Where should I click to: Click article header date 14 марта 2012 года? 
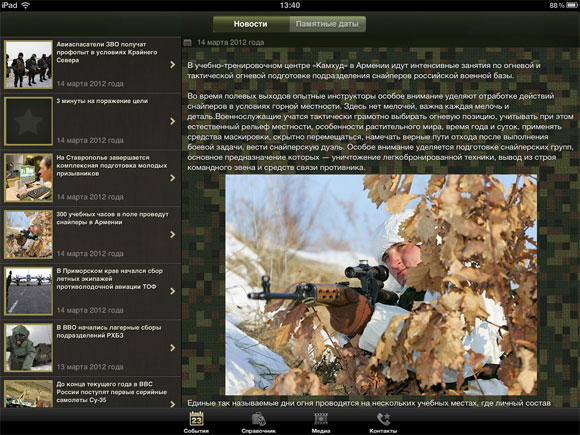[231, 43]
